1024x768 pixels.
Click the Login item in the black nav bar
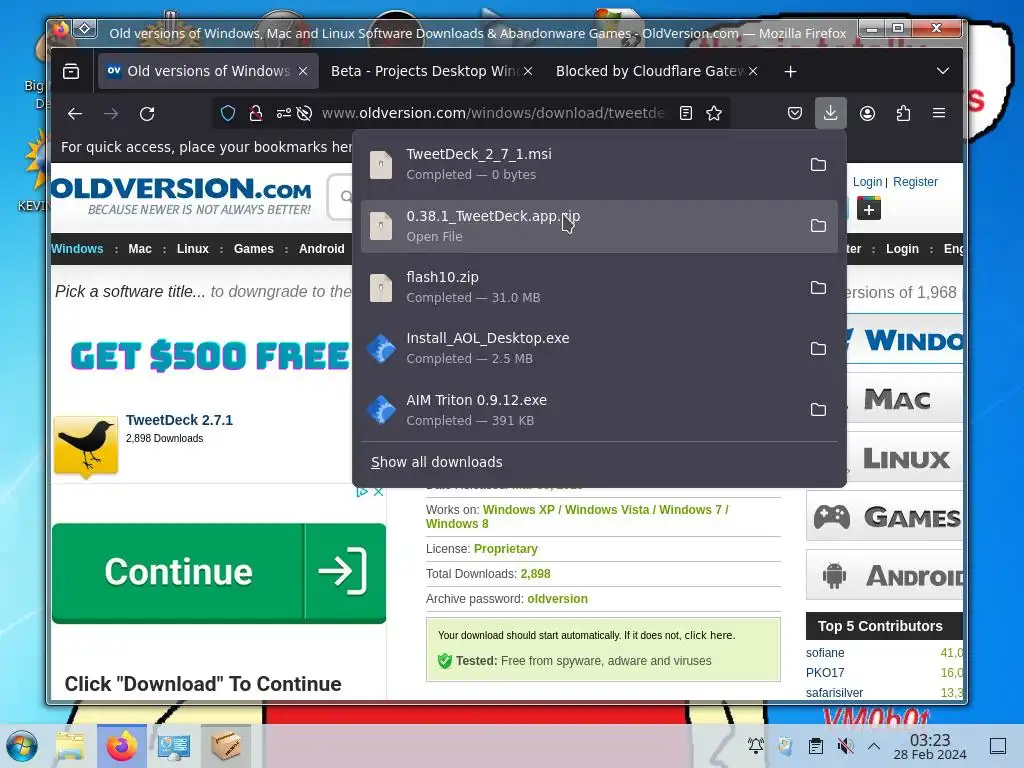click(902, 249)
